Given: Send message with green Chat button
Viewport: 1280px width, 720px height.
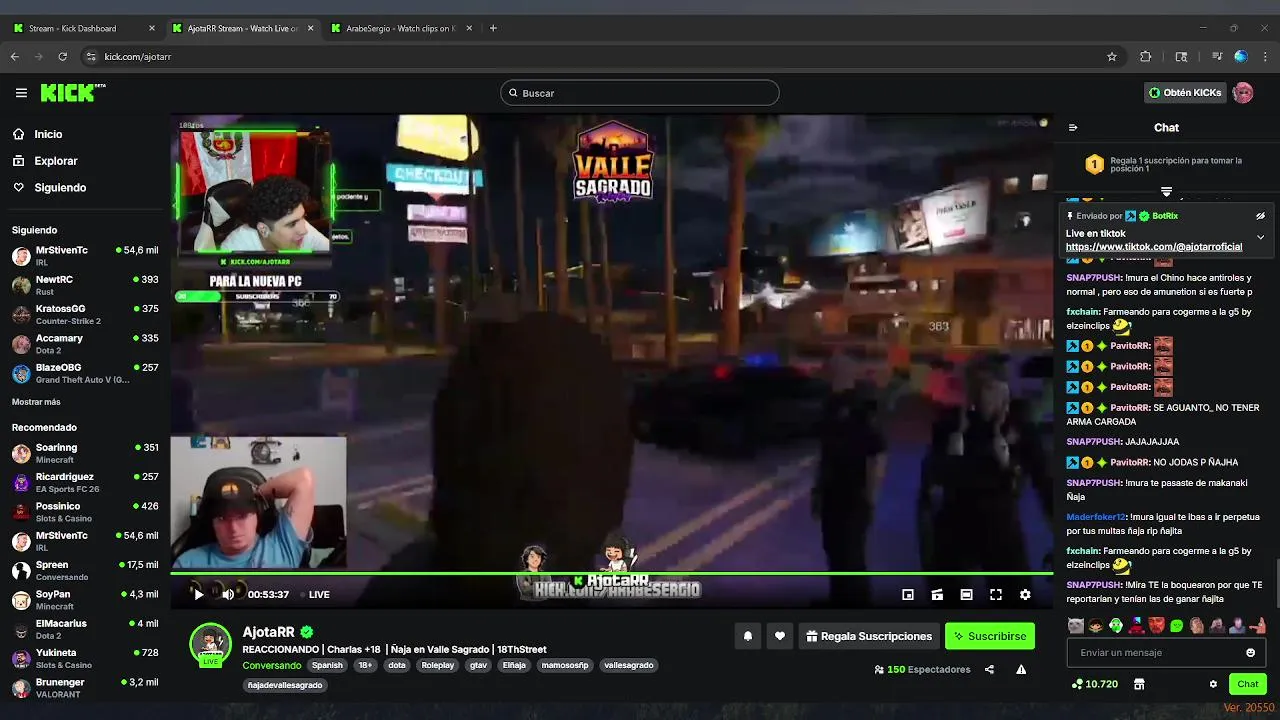Looking at the screenshot, I should 1248,684.
